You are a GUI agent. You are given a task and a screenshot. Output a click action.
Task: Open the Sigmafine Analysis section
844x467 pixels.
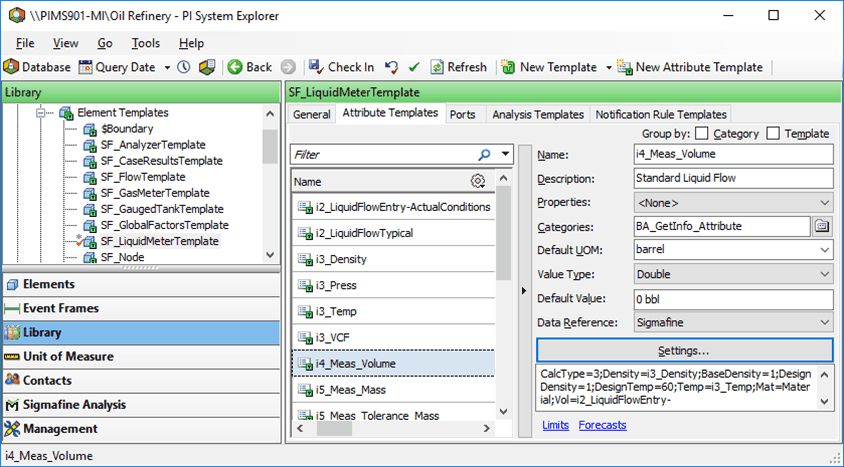[141, 405]
